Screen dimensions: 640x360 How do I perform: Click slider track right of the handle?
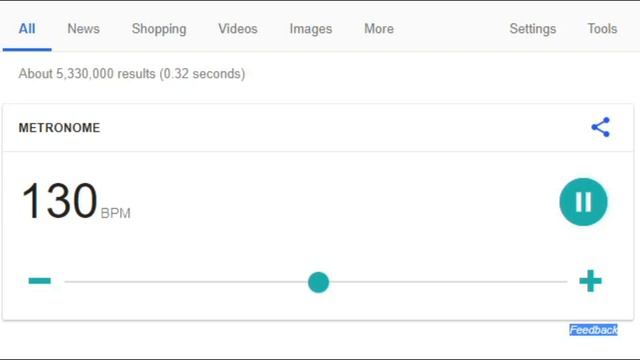449,282
